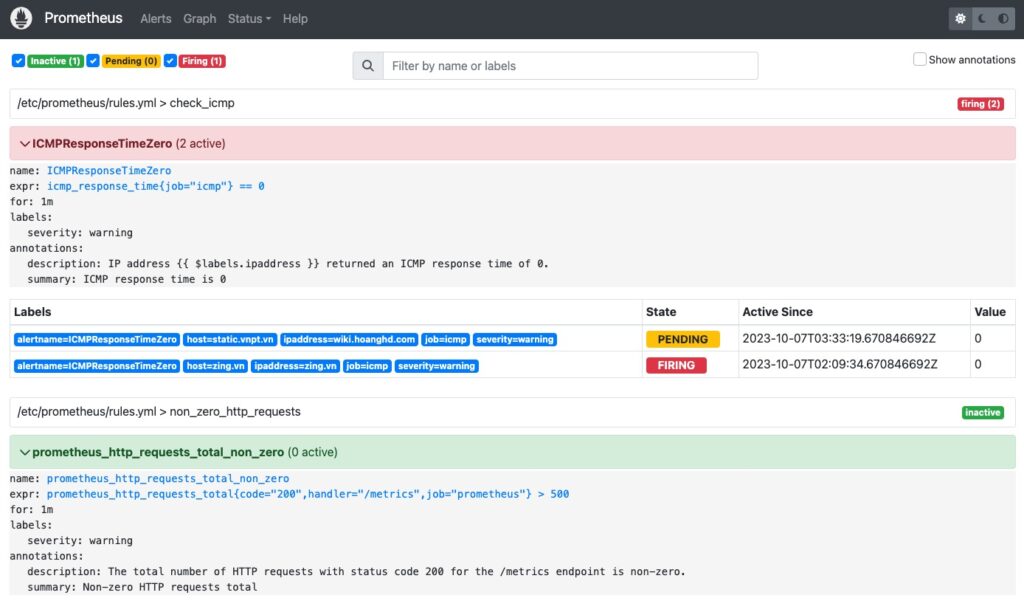Click ipaddress=zing.vn label tag
Image resolution: width=1024 pixels, height=615 pixels.
click(295, 366)
